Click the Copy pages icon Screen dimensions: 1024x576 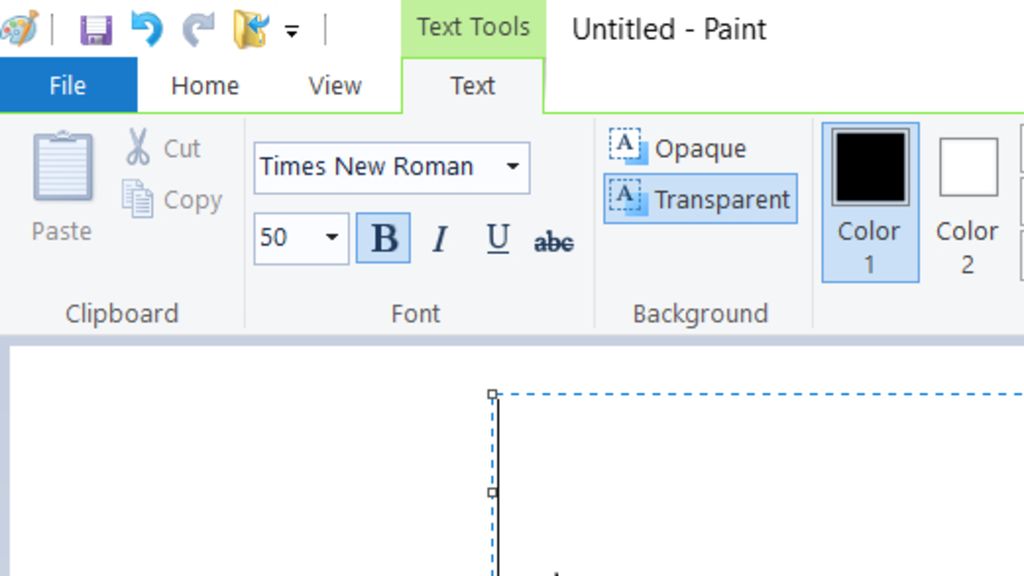[138, 199]
